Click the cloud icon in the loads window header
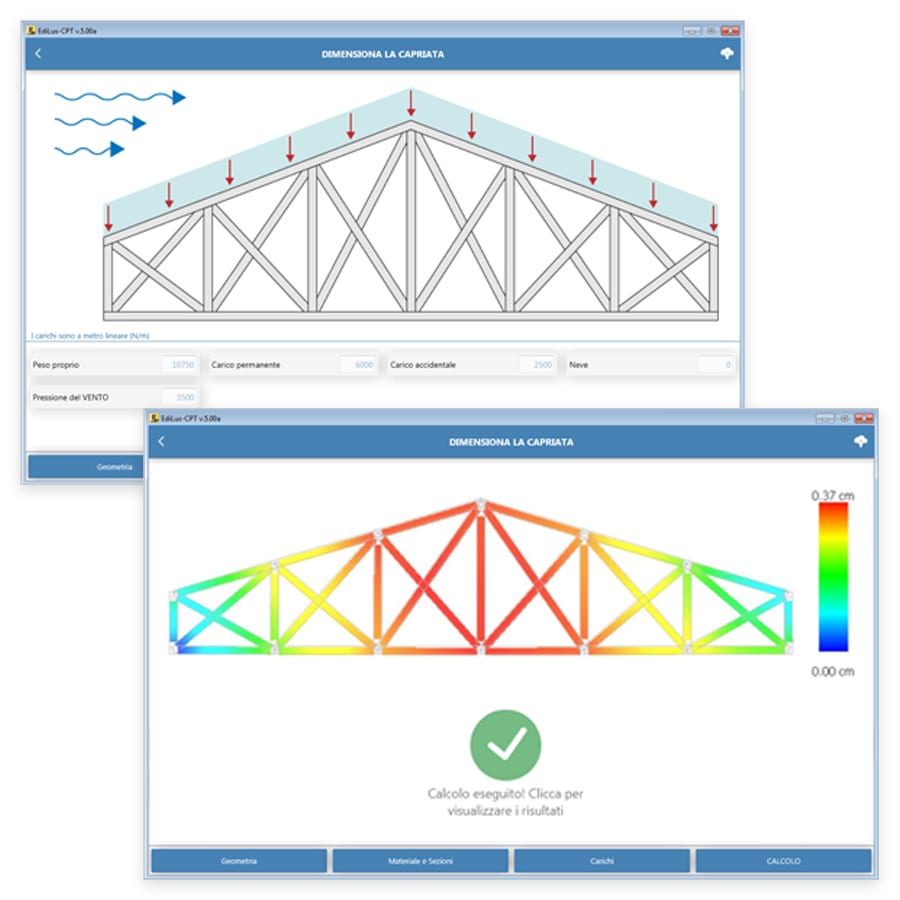 click(727, 54)
